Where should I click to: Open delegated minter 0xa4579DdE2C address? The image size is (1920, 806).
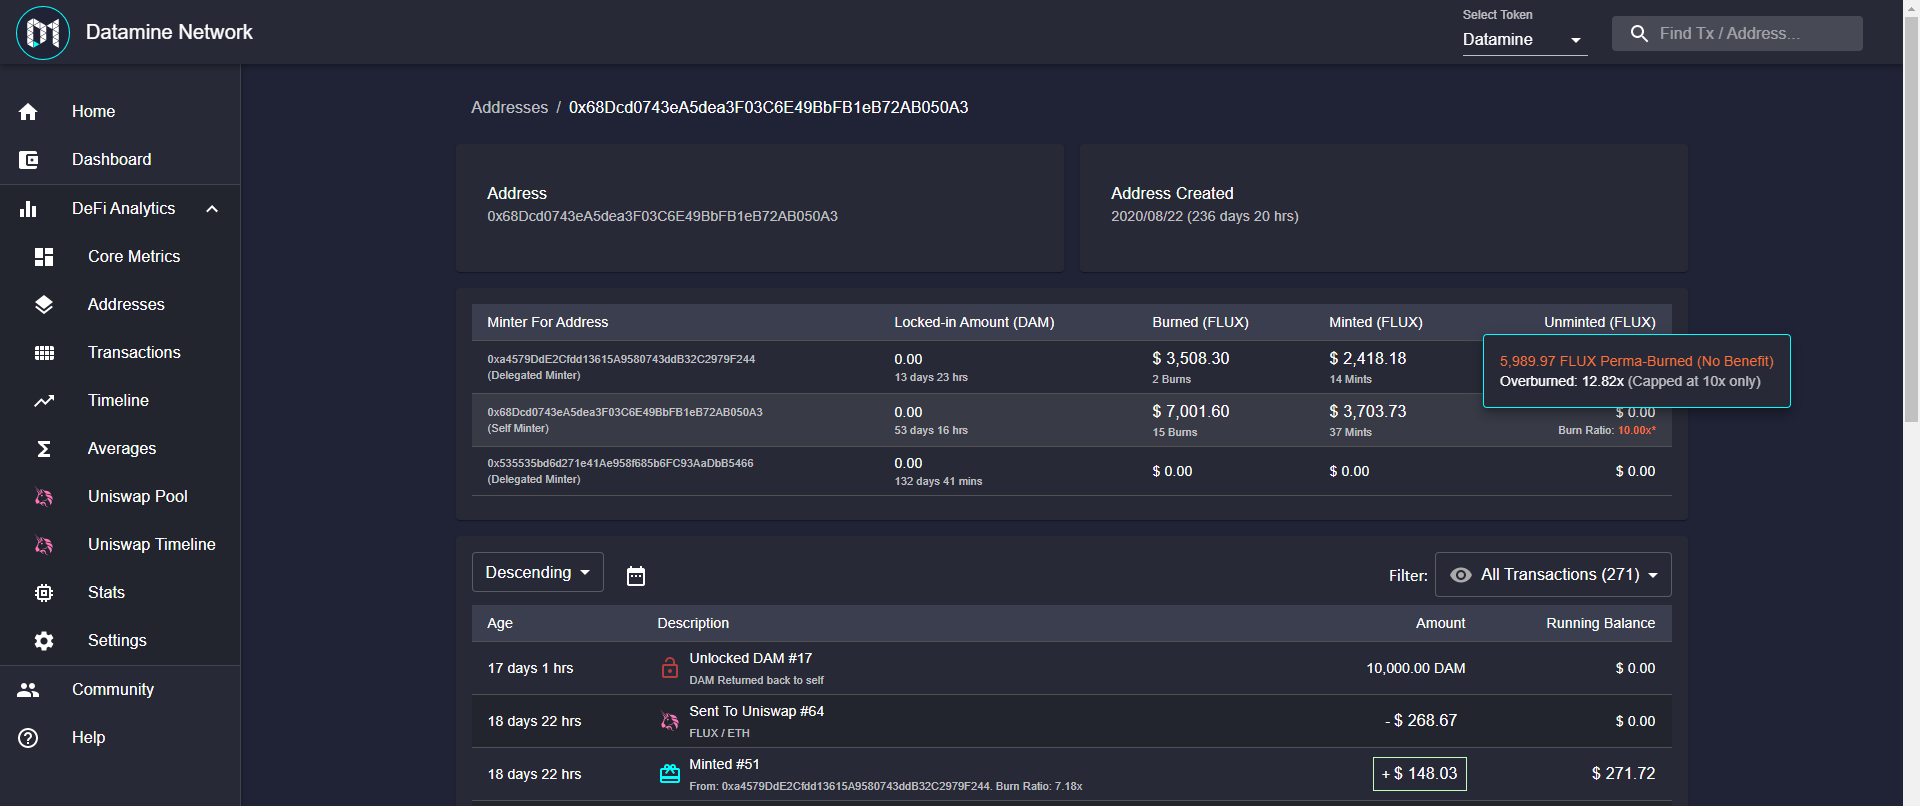point(621,359)
